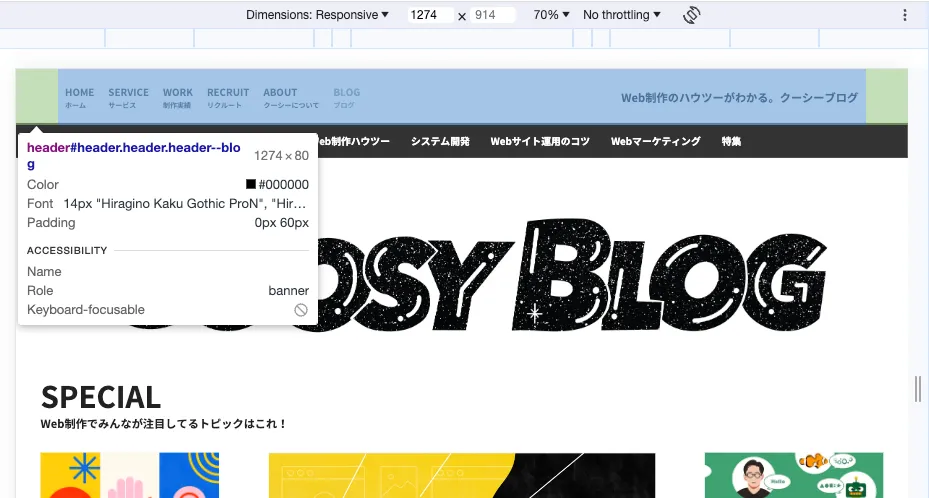Viewport: 929px width, 498px height.
Task: Open the yellow and blue shapes thumbnail
Action: click(x=130, y=475)
